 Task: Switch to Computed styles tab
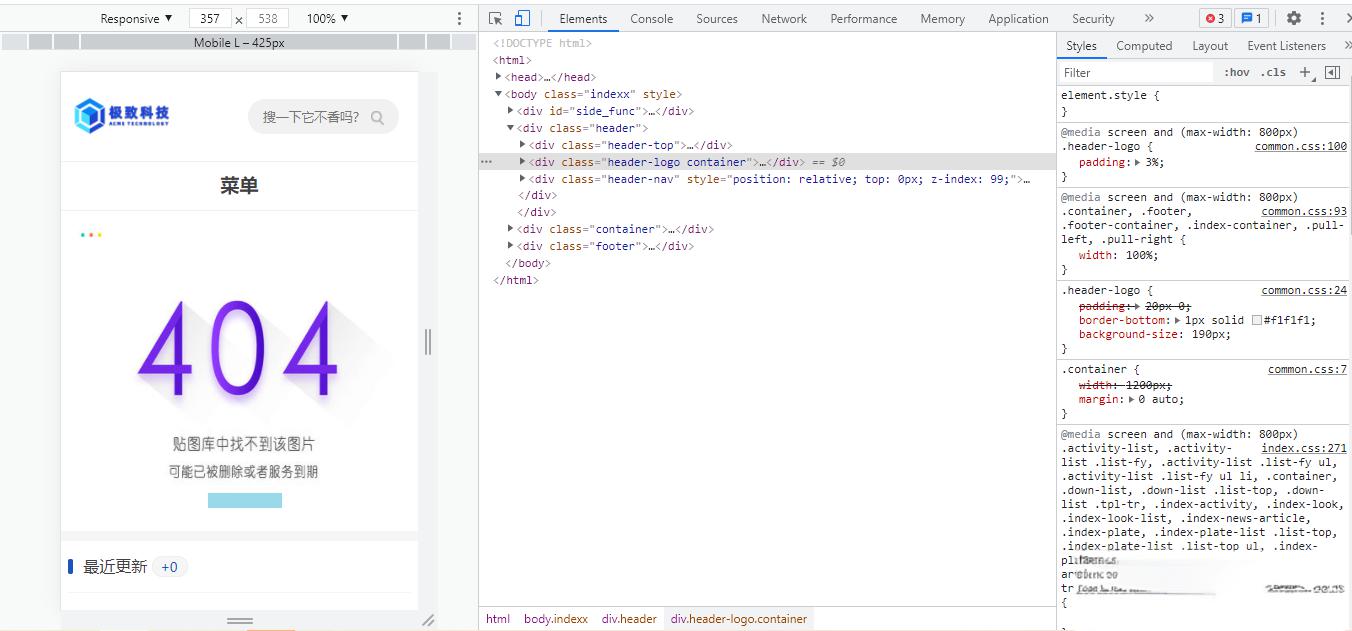click(x=1144, y=45)
